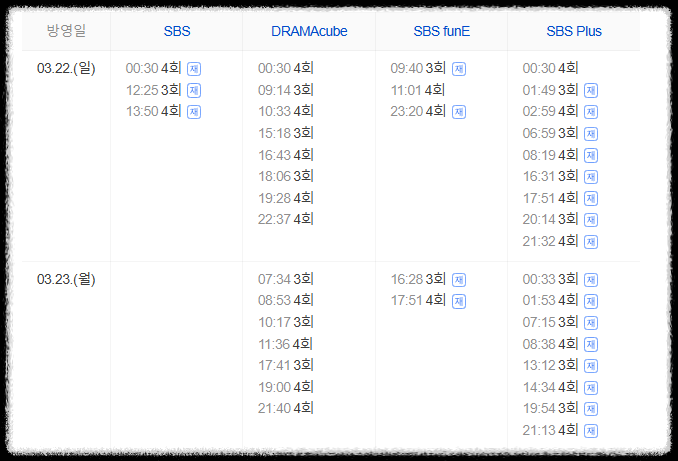Select the DRAMAcube 09:14 3회 entry
Image resolution: width=678 pixels, height=461 pixels.
[x=286, y=90]
